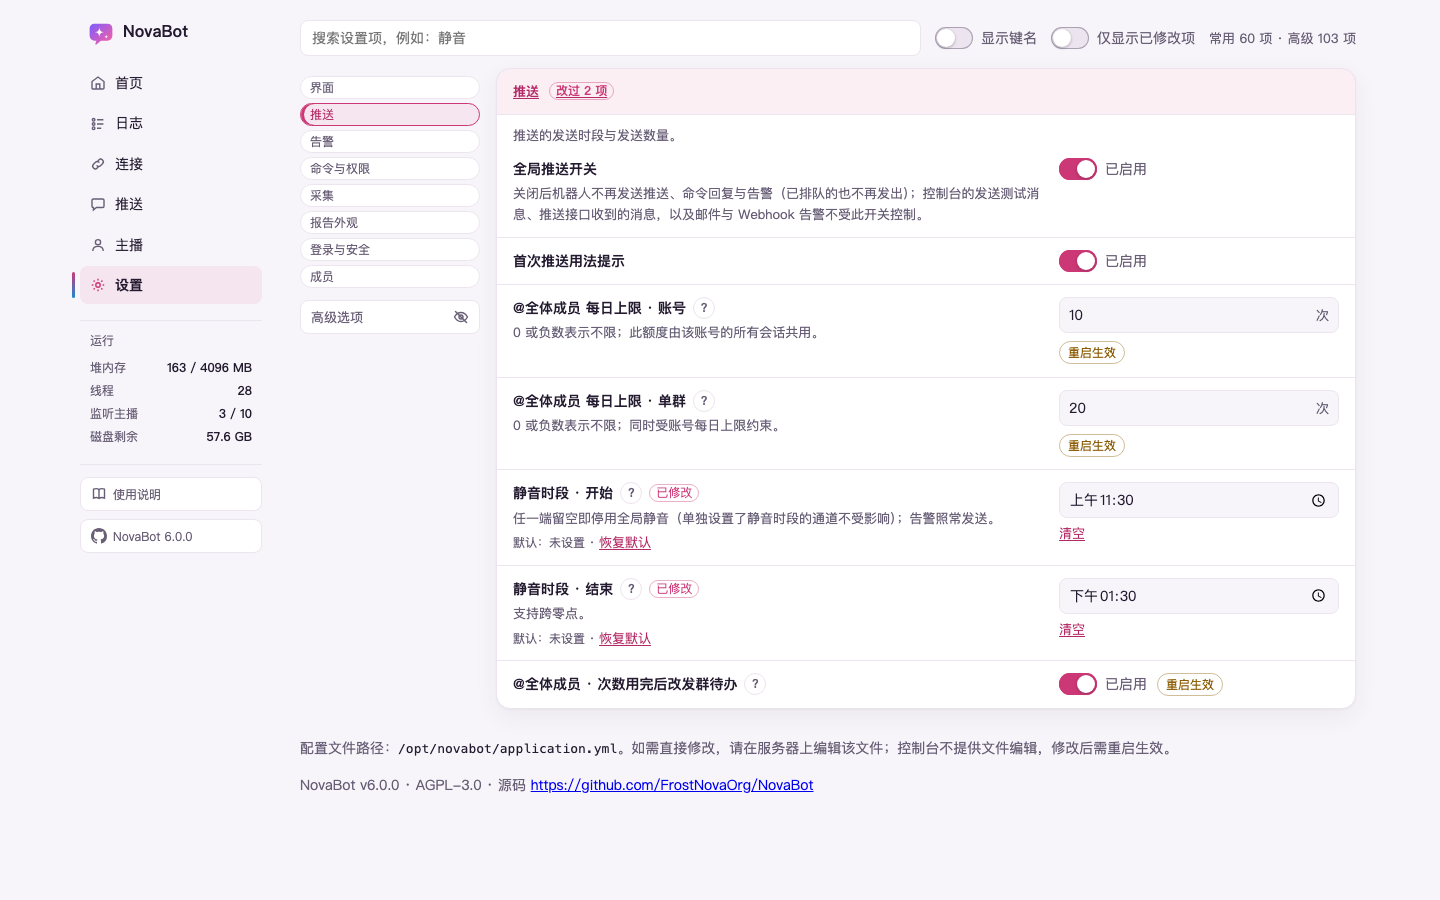Focus the 搜索设置项 search box

tap(610, 38)
